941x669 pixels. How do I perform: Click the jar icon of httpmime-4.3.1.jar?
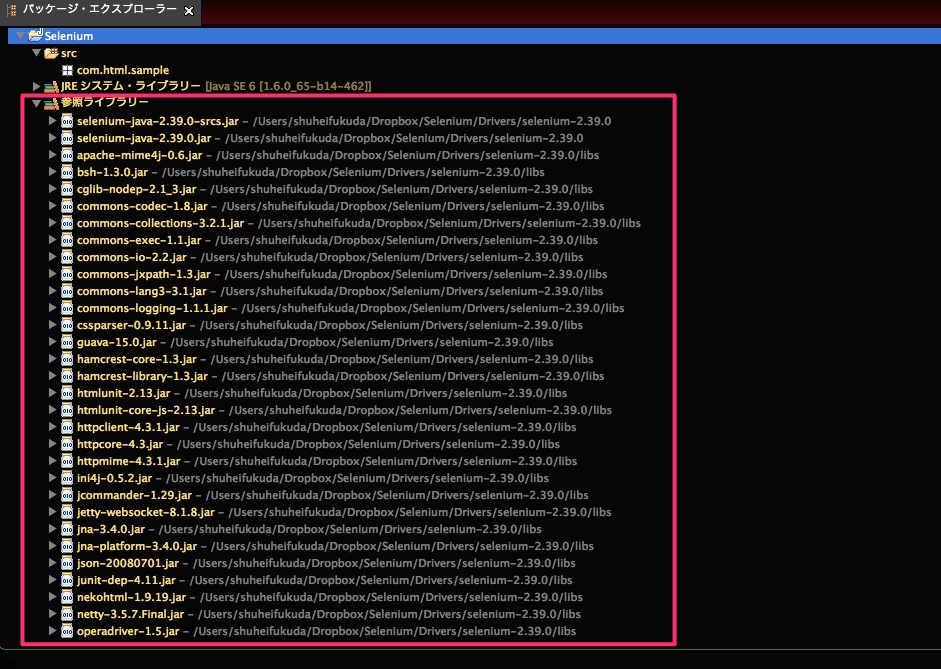click(x=67, y=461)
